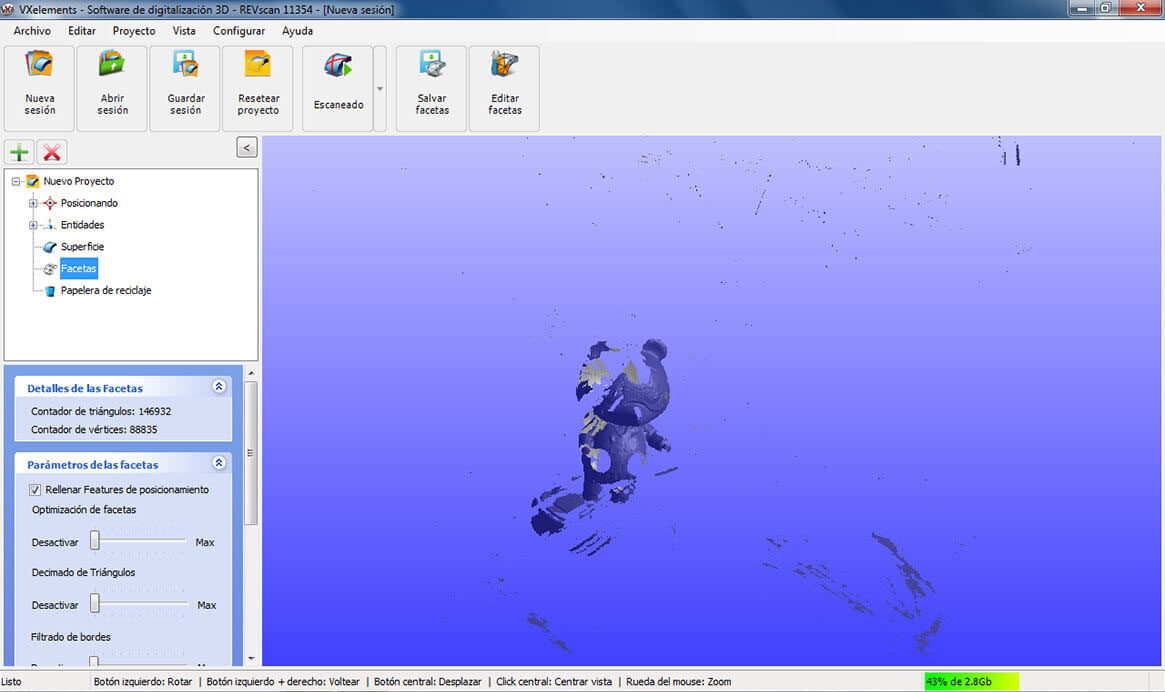Click the Entidades tree icon
1165x692 pixels.
(50, 224)
